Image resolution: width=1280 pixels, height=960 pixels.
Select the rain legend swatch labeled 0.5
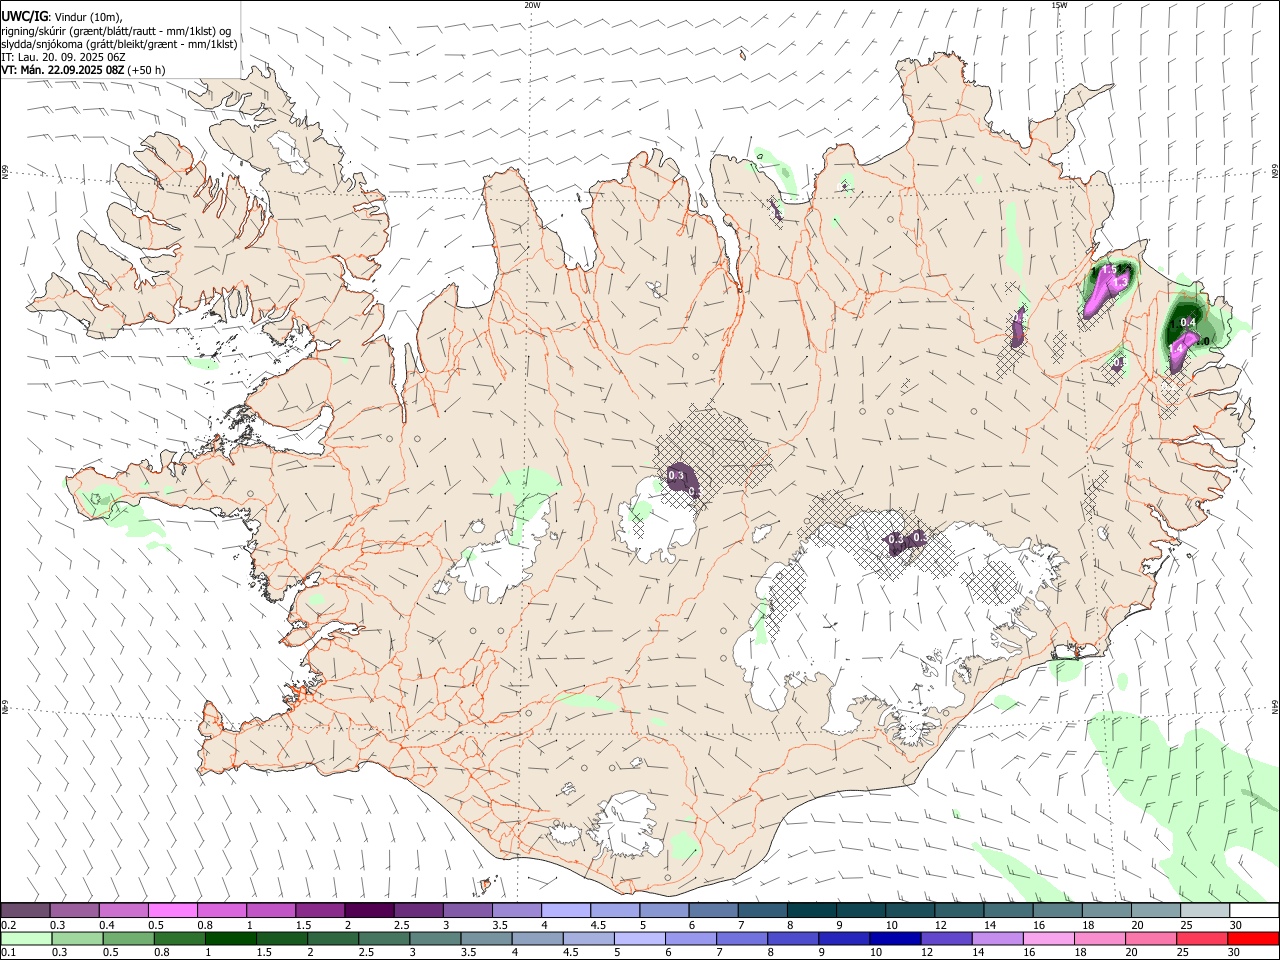pos(128,938)
